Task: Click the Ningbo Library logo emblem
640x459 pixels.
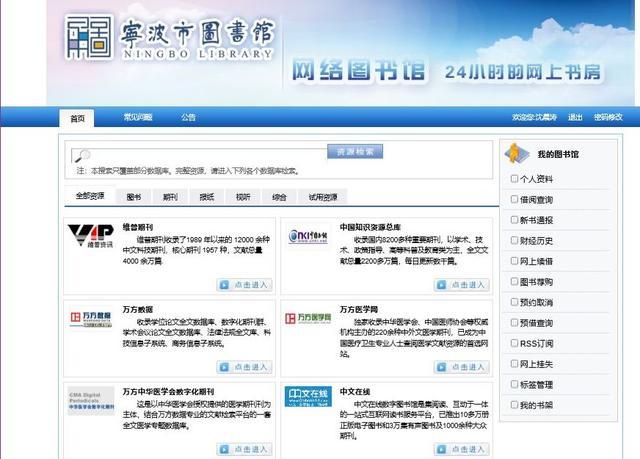Action: [89, 38]
